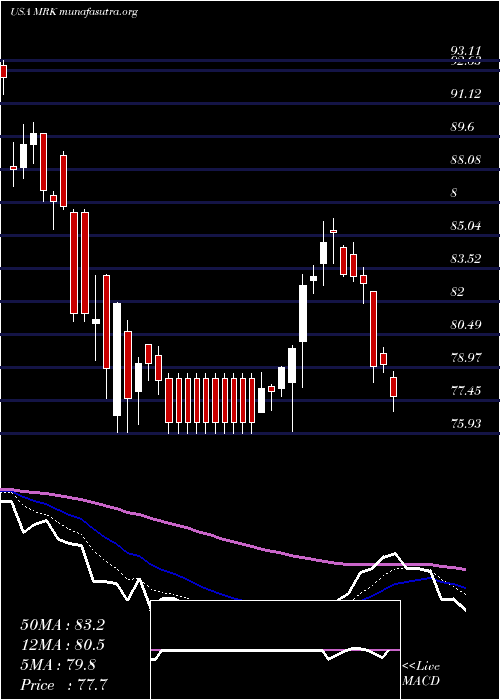The width and height of the screenshot is (500, 700).
Task: Click the 85.04 price axis label
Action: point(466,226)
